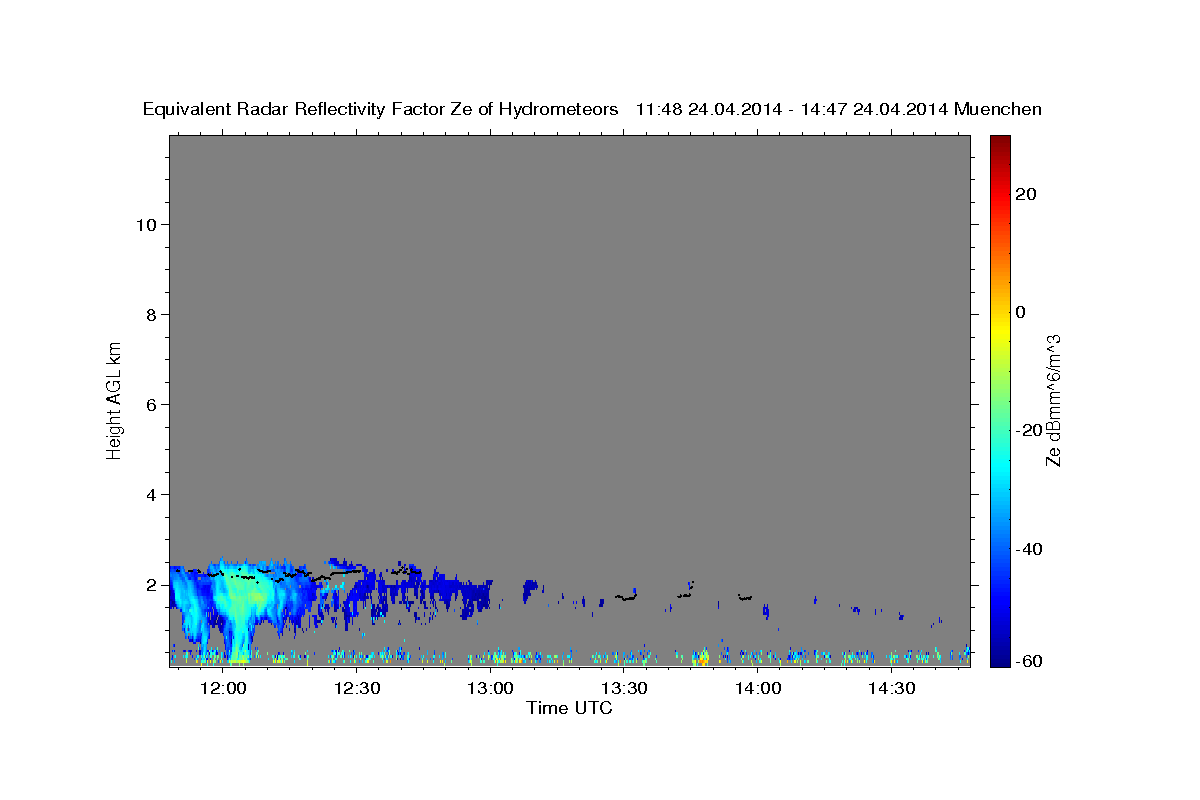
Task: Click the height axis label '2'
Action: 152,584
